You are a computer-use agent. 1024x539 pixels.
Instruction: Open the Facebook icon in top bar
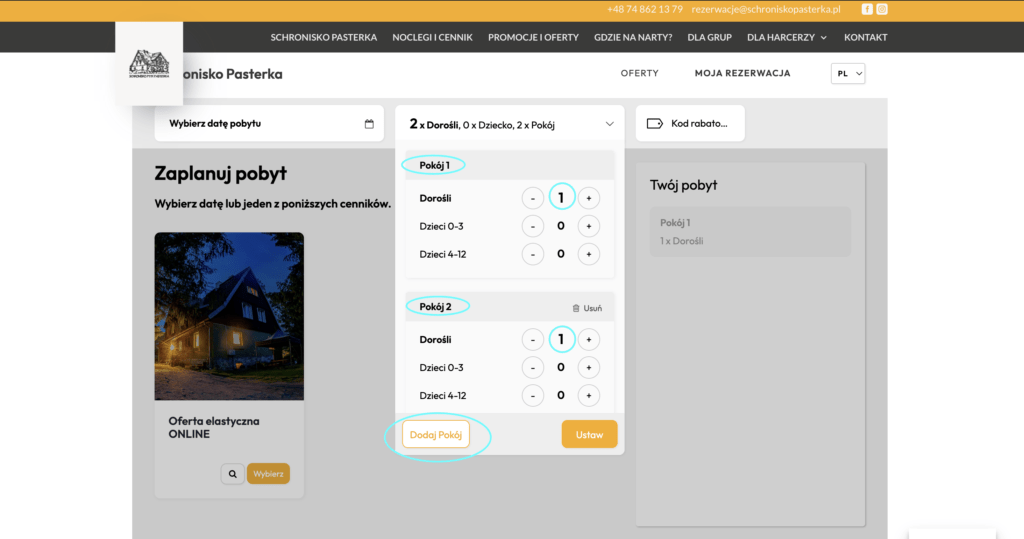[866, 9]
